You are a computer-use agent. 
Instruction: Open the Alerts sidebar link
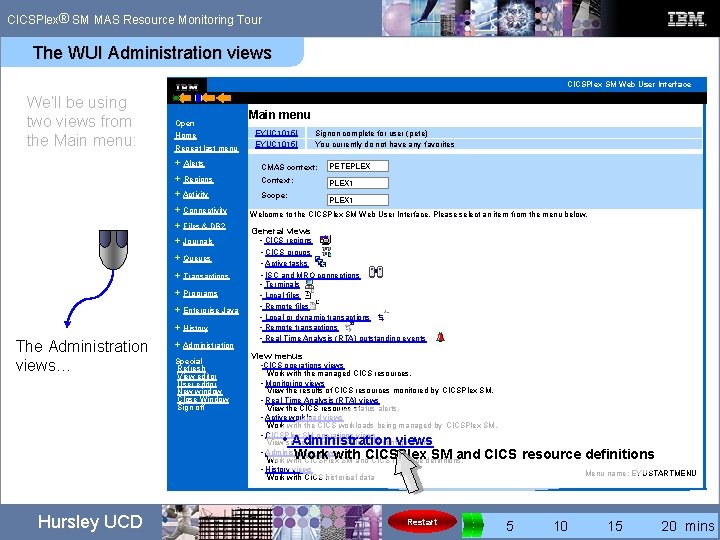pos(194,163)
